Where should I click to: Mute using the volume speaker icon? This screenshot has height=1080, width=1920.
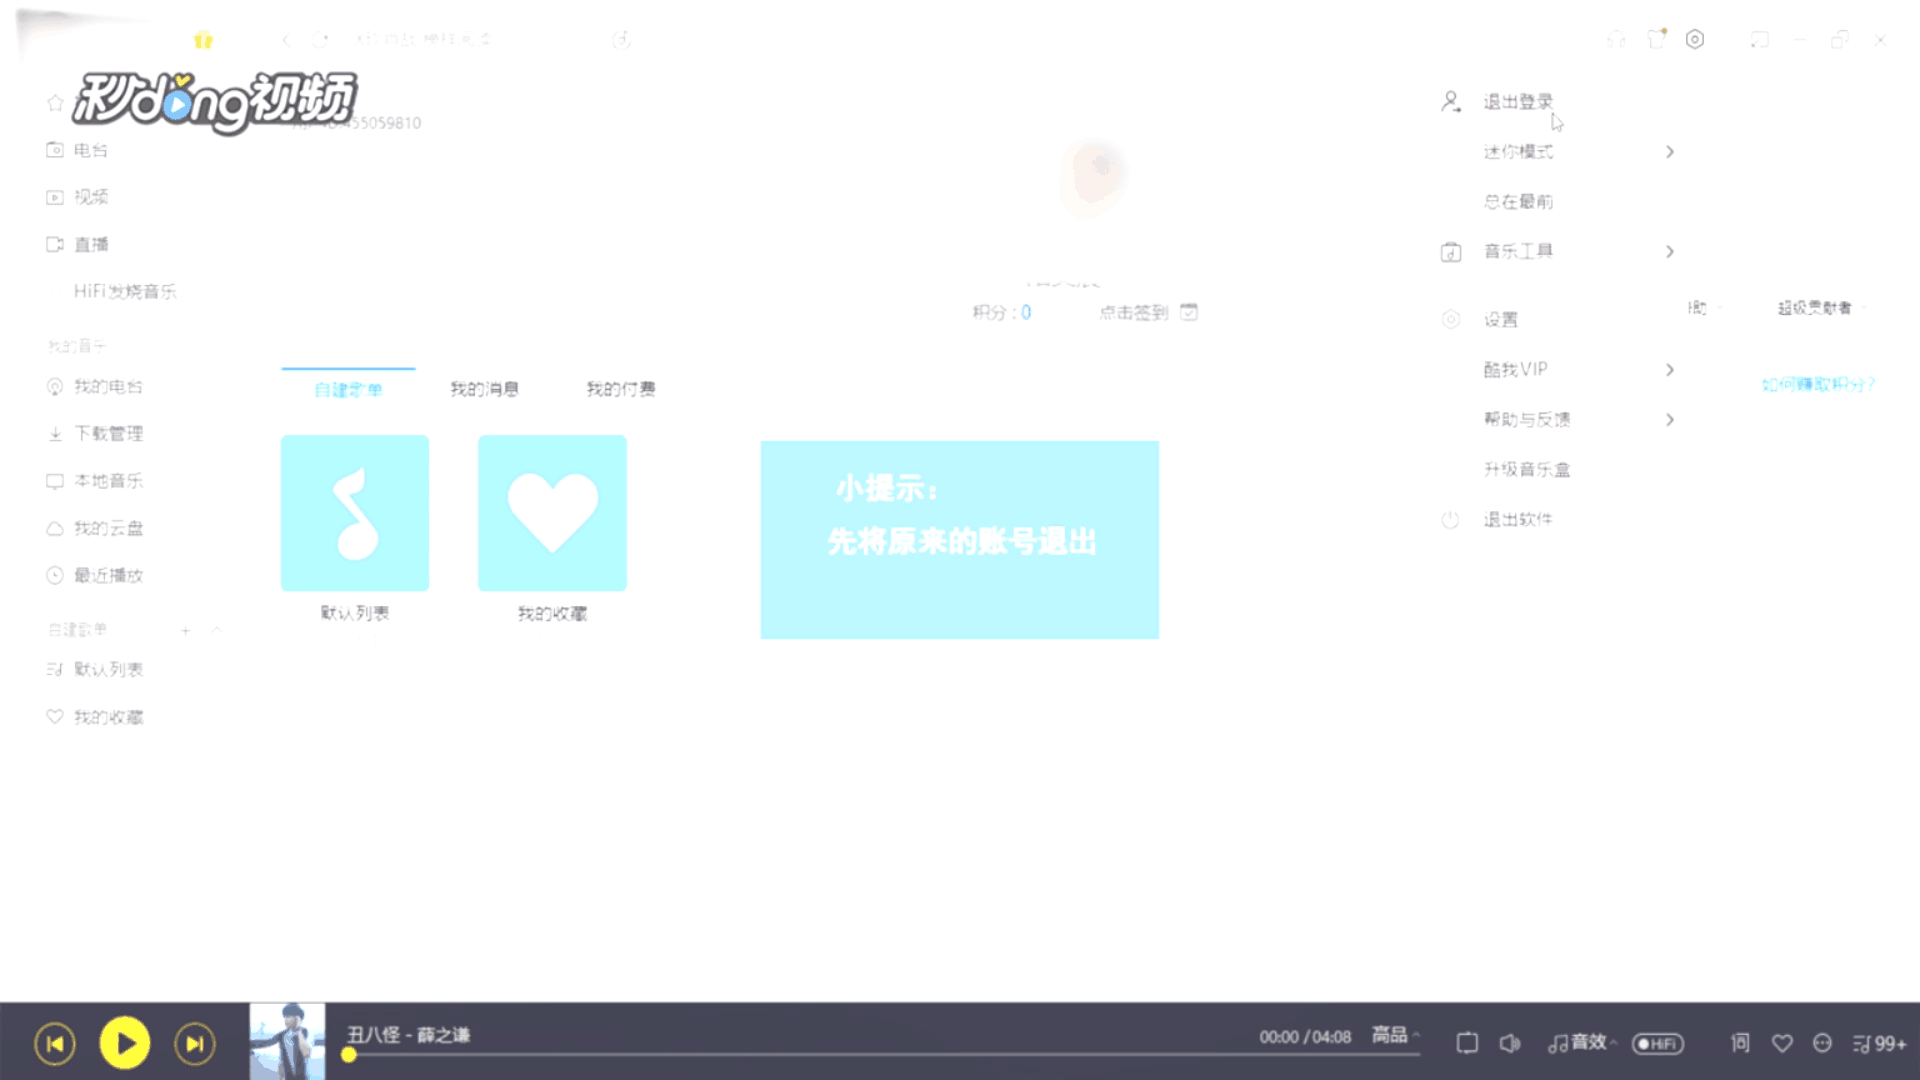(1509, 1043)
